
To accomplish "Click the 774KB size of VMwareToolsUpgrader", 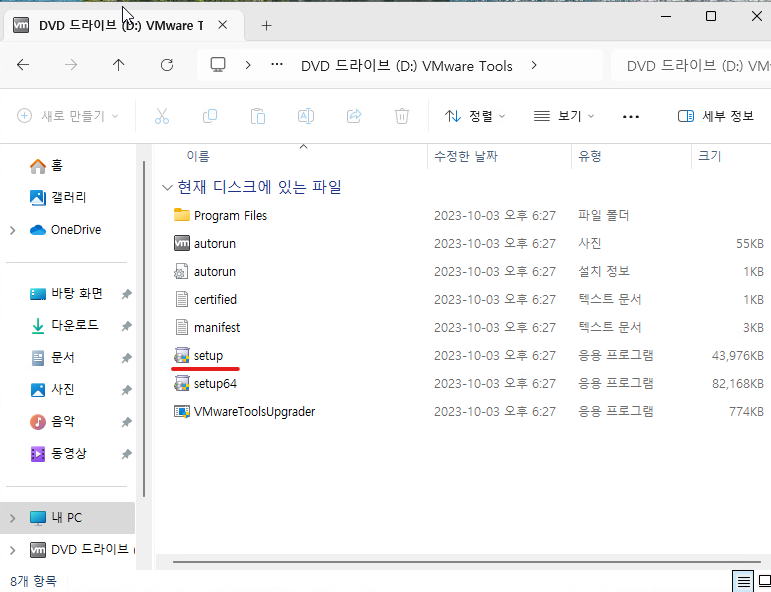I will click(746, 412).
